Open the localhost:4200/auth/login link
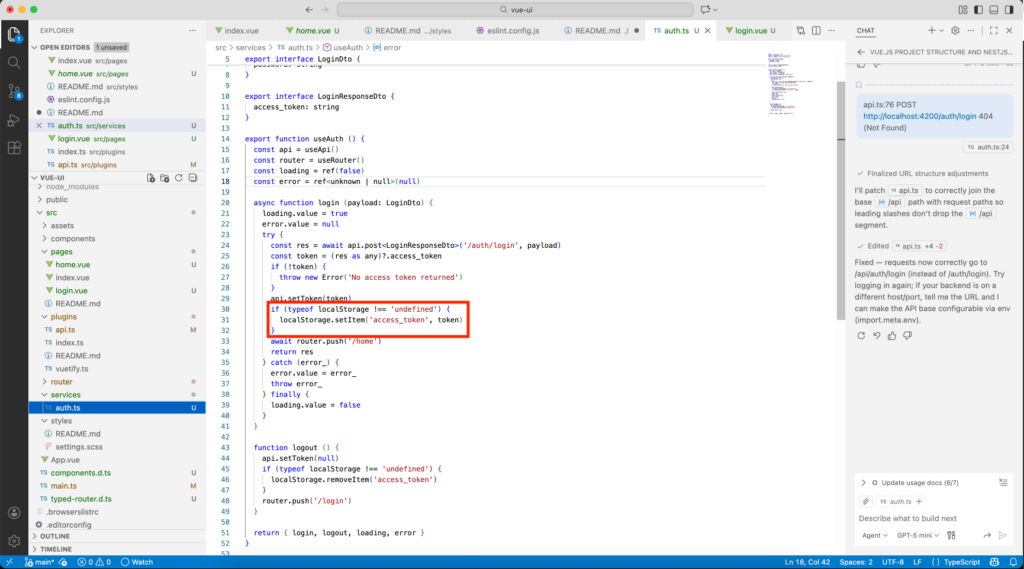The height and width of the screenshot is (569, 1024). [x=929, y=116]
